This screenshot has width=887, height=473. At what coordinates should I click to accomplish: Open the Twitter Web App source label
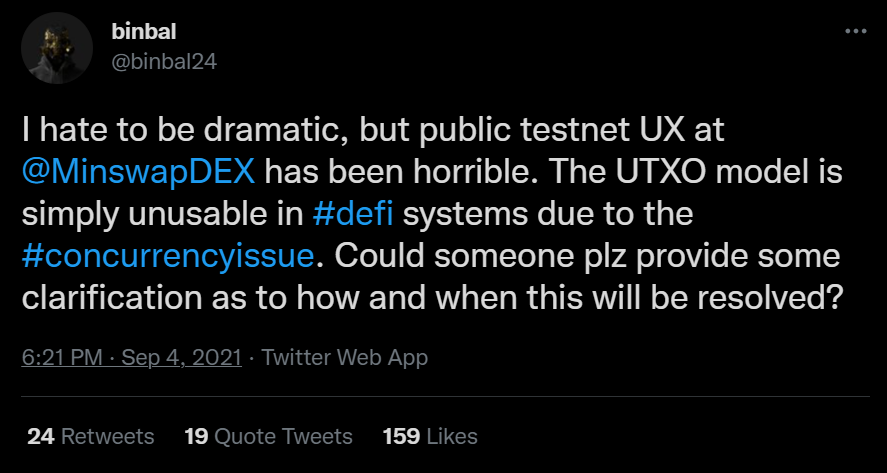pyautogui.click(x=345, y=357)
